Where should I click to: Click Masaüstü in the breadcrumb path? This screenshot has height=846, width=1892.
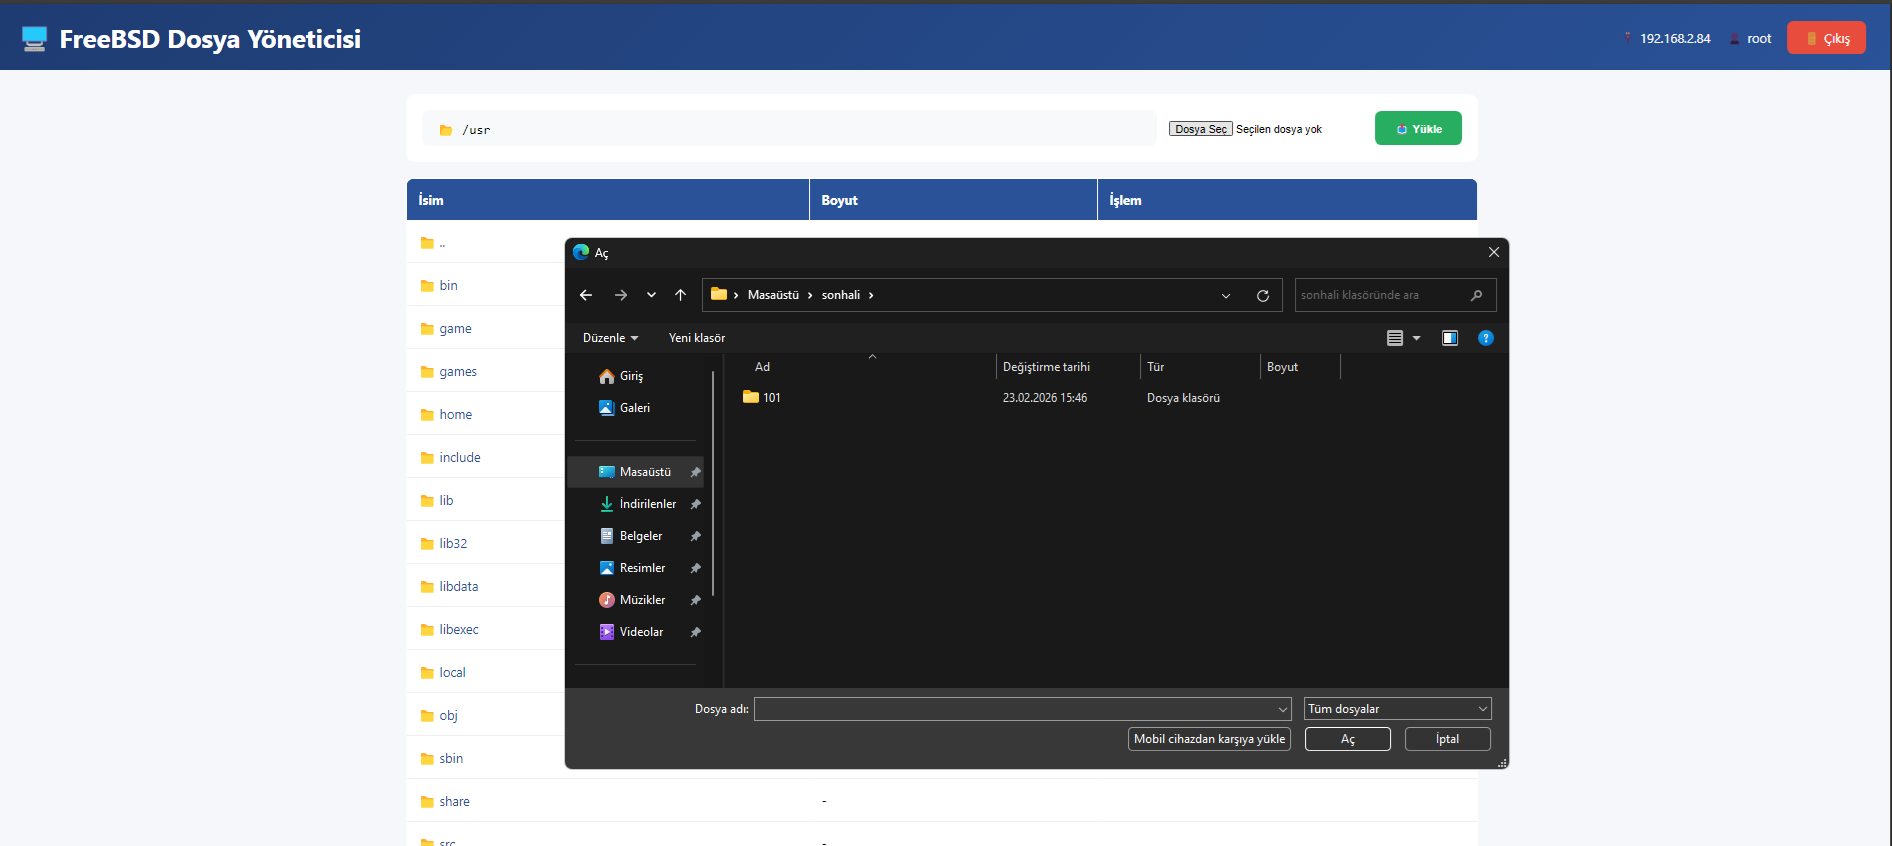(773, 295)
